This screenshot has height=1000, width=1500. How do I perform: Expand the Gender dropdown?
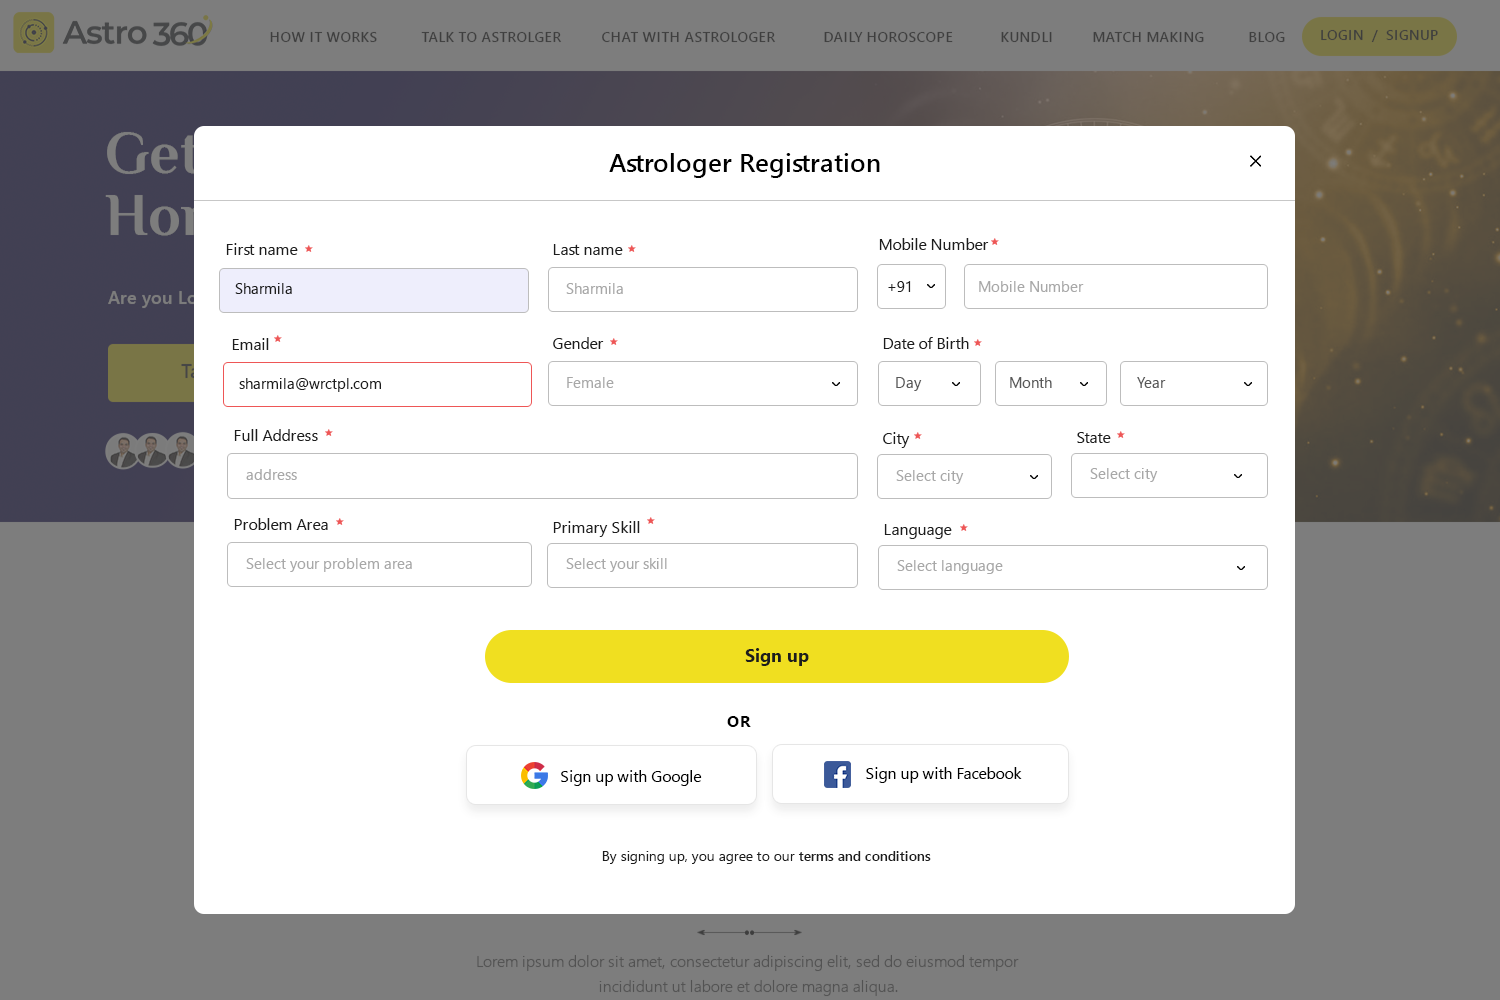[x=702, y=383]
